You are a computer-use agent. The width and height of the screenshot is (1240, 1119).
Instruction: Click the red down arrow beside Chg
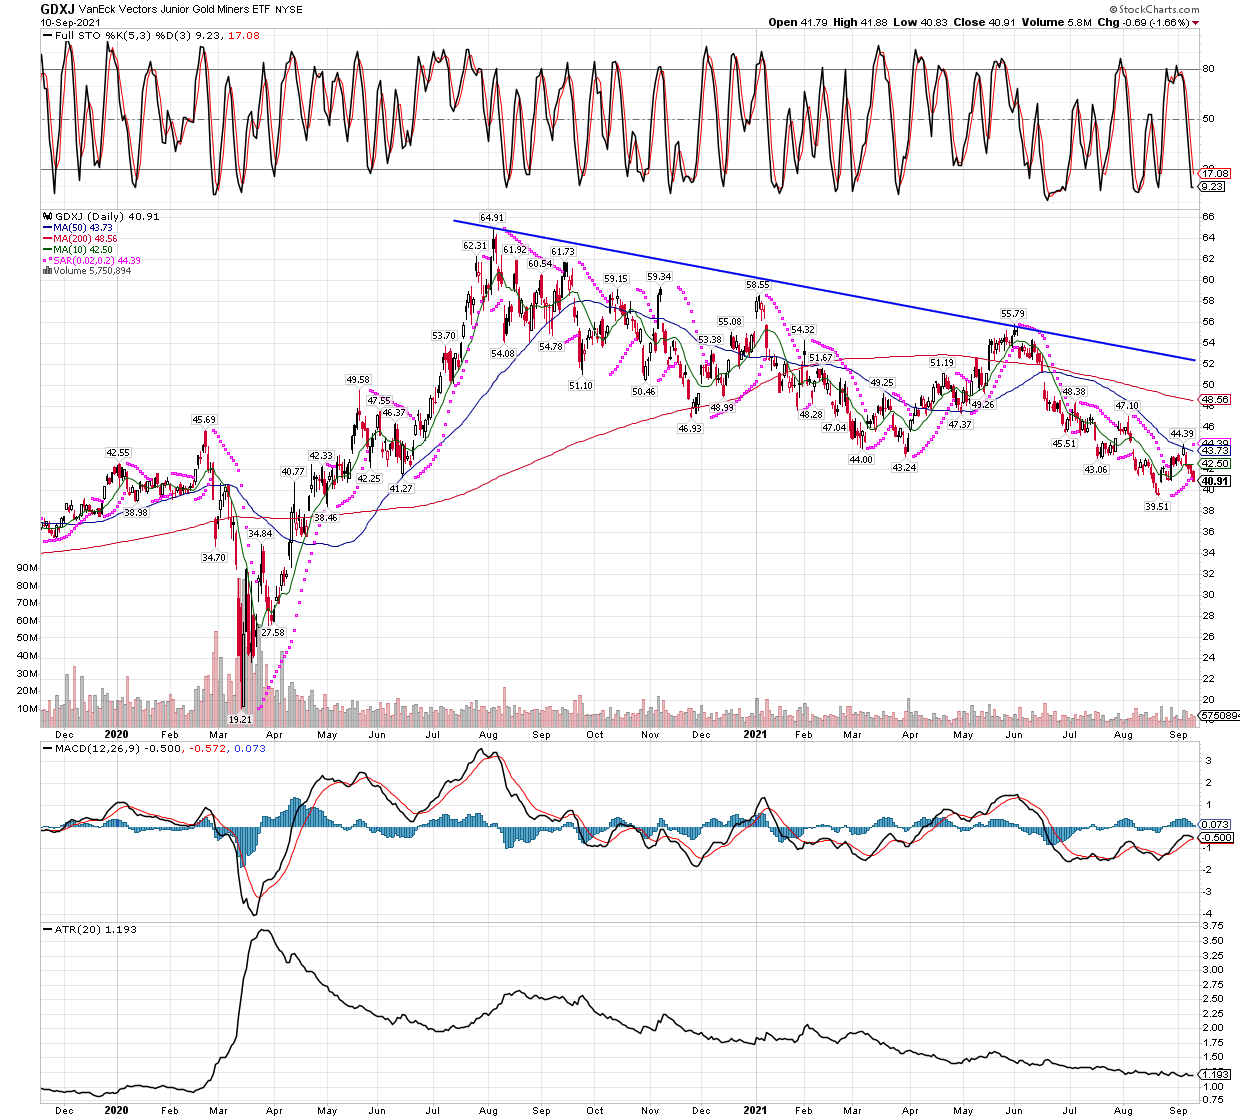click(x=1195, y=22)
